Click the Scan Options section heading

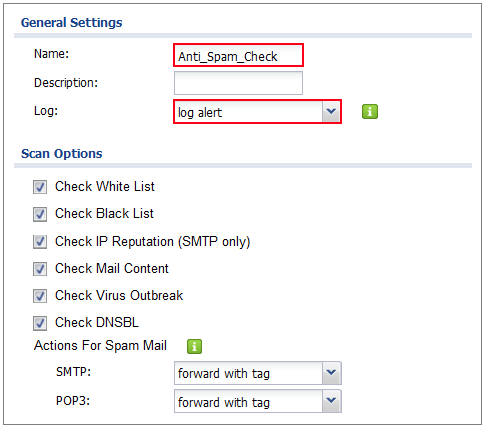tap(62, 154)
